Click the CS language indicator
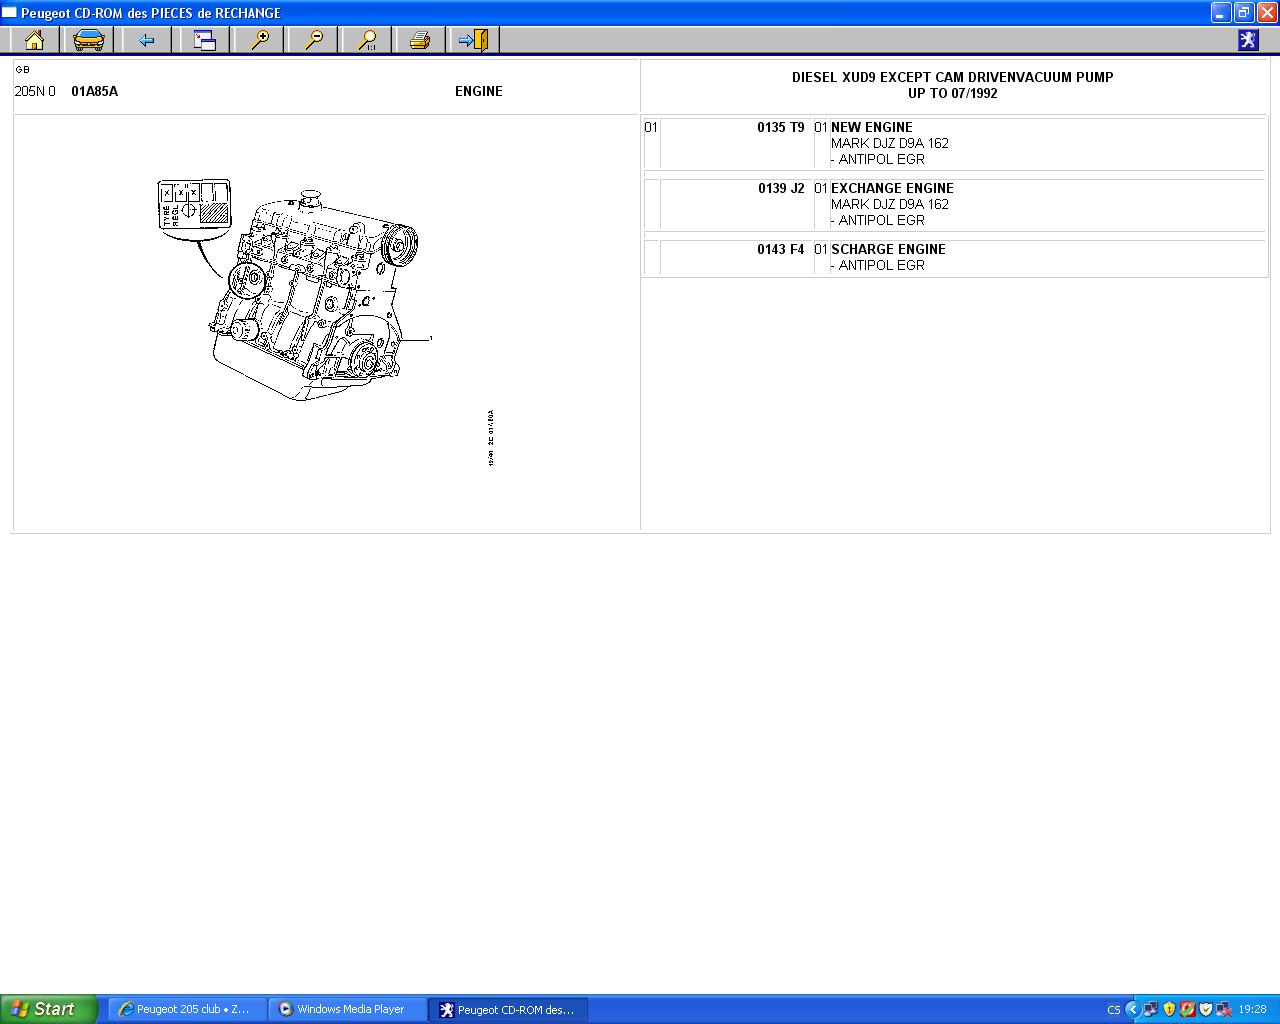 [x=1113, y=1010]
